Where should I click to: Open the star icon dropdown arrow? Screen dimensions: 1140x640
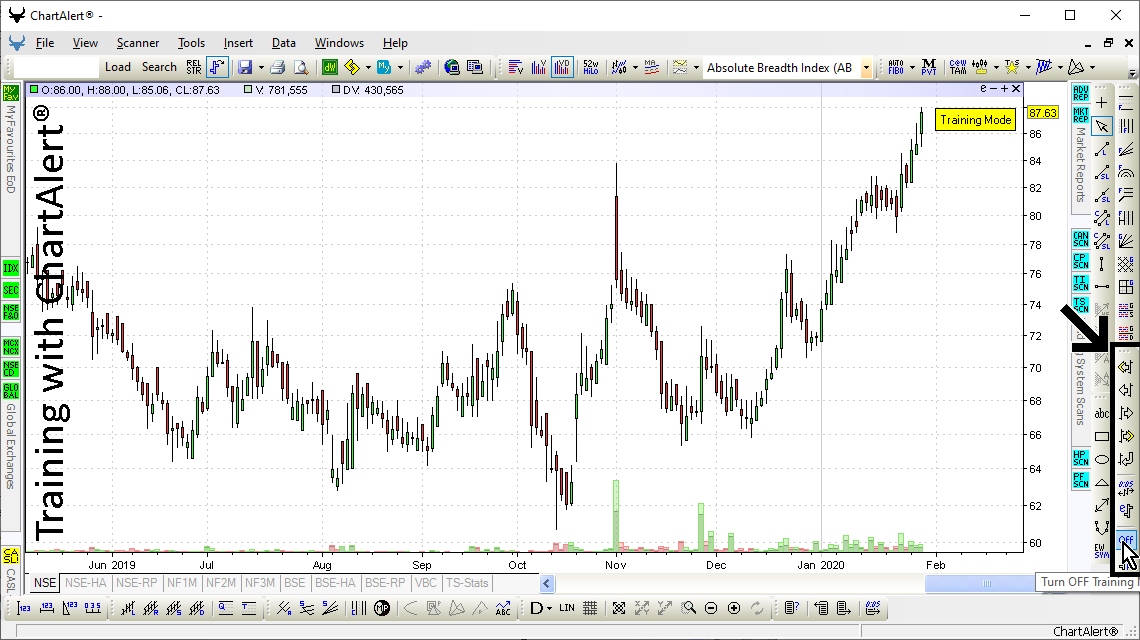(x=1028, y=68)
